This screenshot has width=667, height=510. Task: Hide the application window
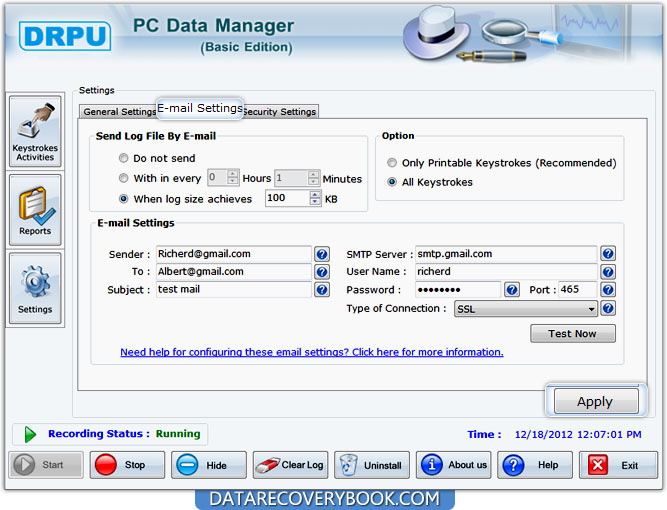point(209,465)
